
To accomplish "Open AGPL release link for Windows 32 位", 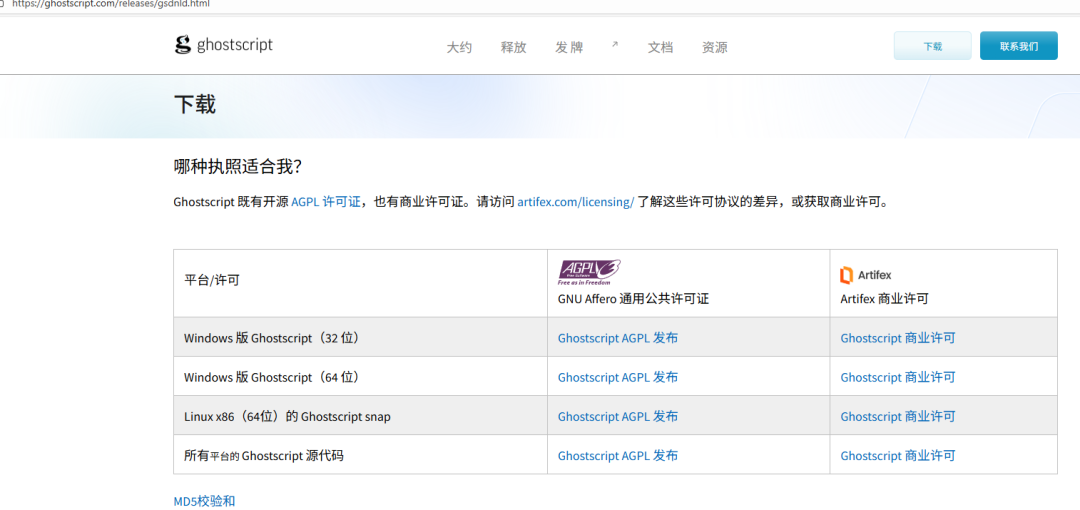I will 618,338.
